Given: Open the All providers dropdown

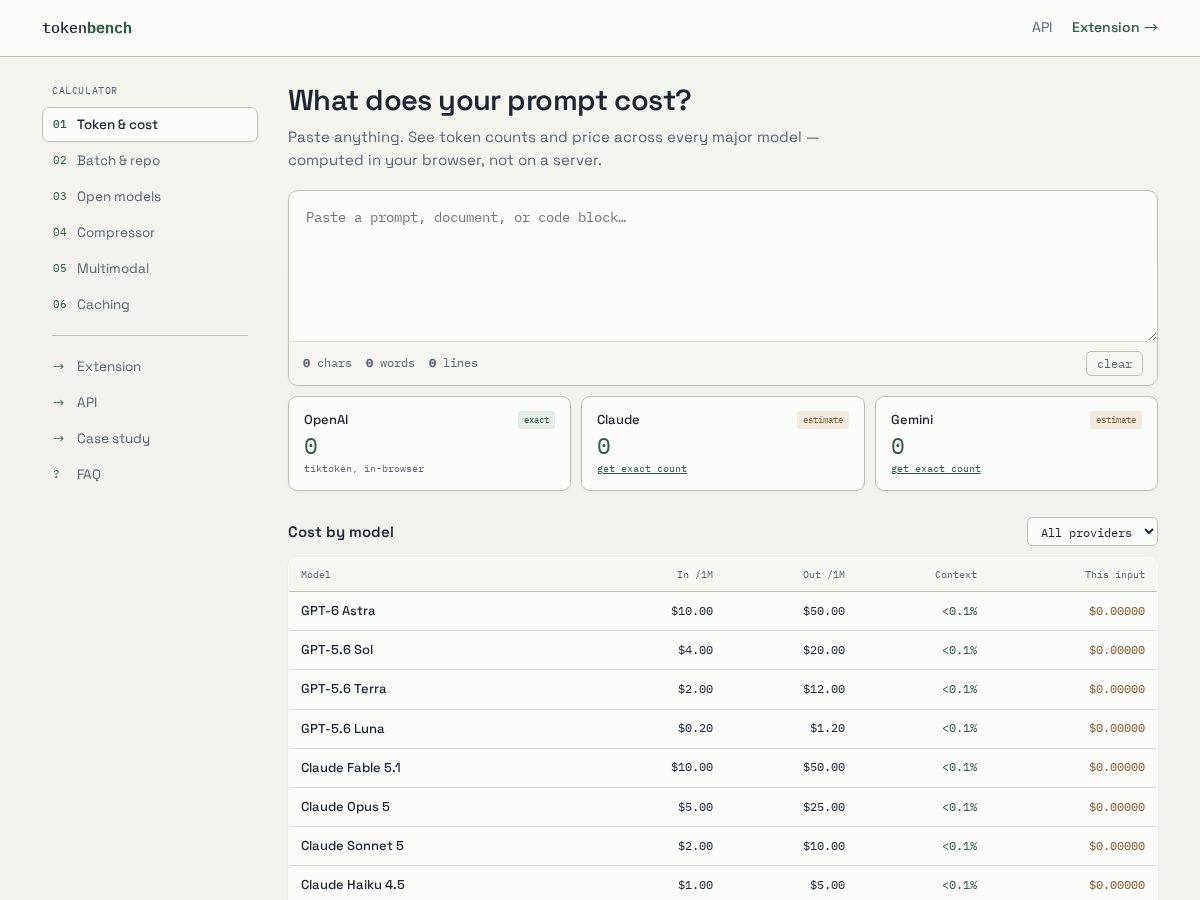Looking at the screenshot, I should [x=1092, y=532].
